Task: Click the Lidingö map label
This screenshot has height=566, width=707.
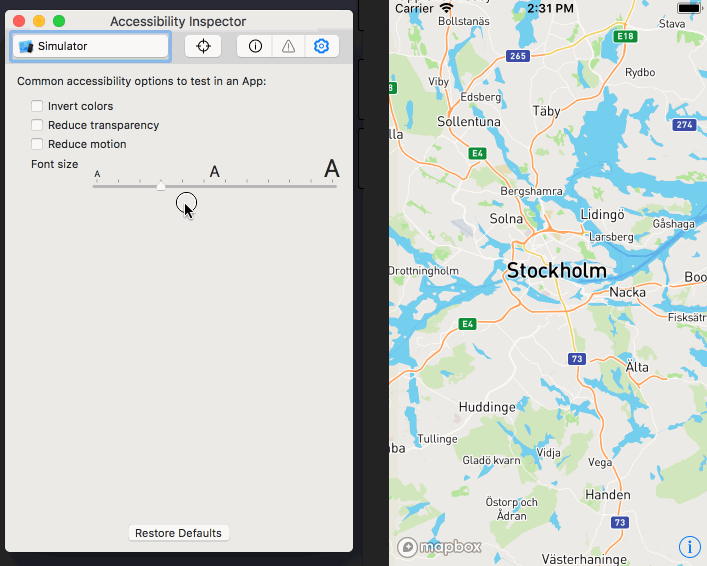Action: pos(602,214)
